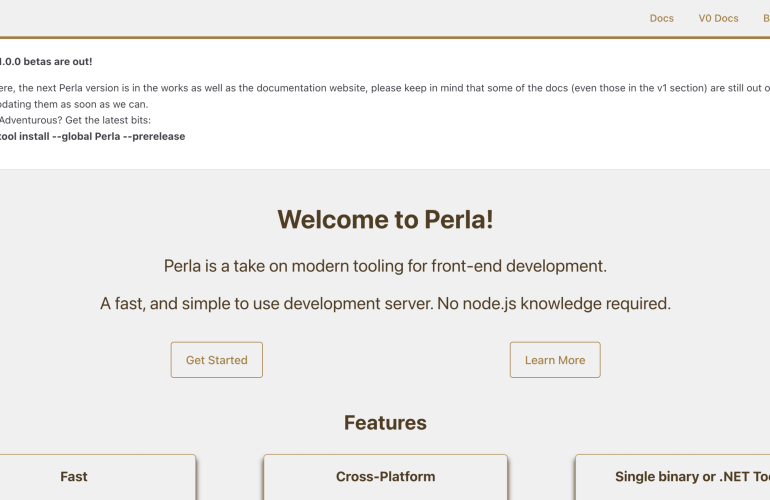The image size is (770, 500).
Task: Open the V0 Docs navigation link
Action: [718, 18]
